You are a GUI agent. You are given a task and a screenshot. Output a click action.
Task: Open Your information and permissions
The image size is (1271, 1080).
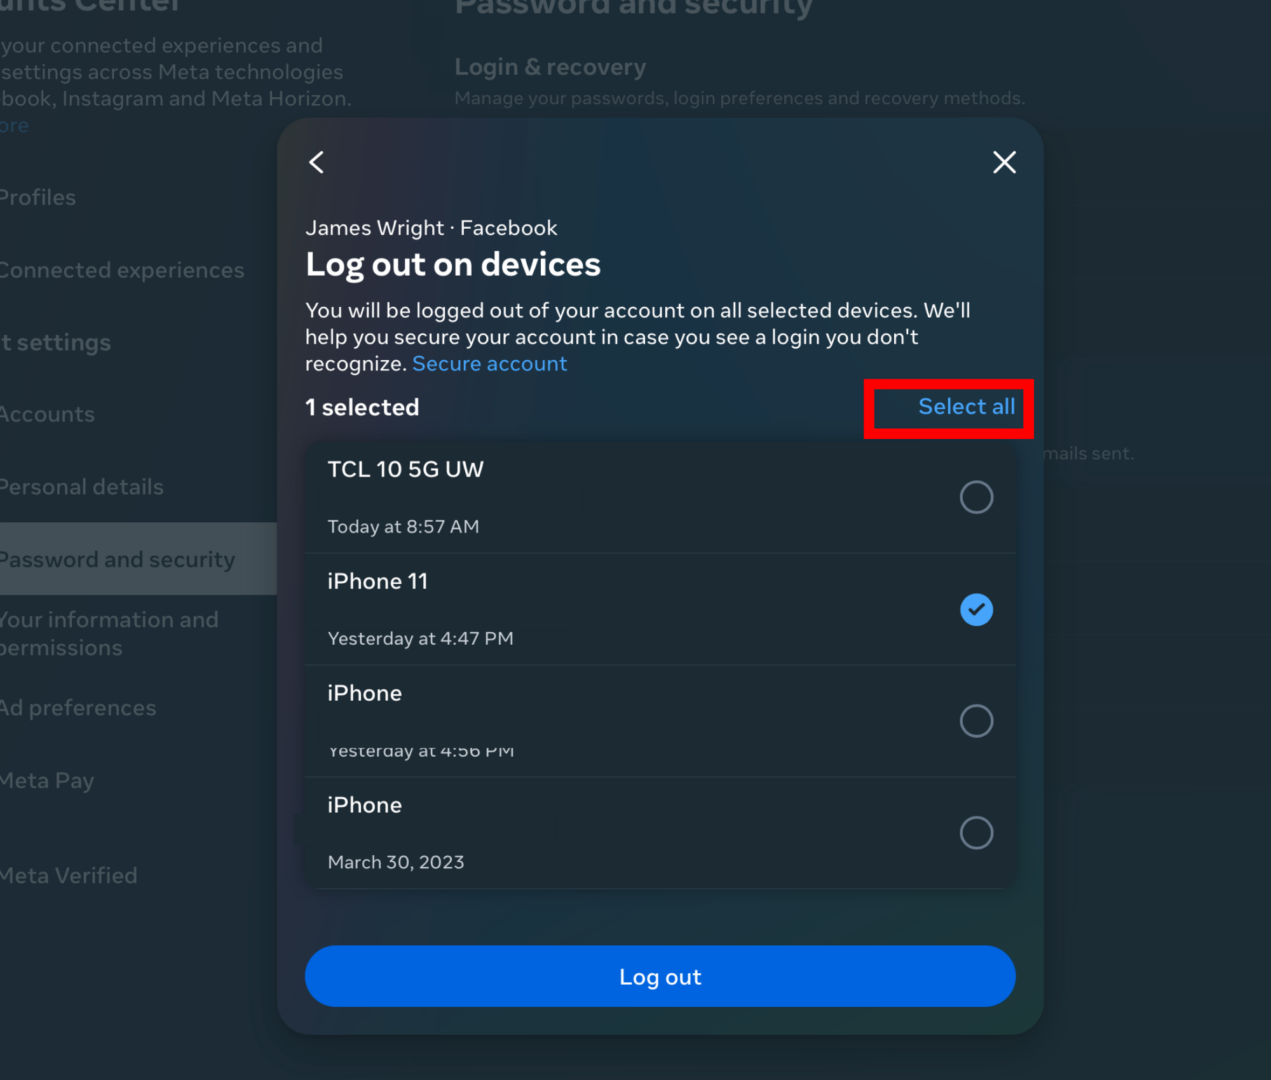pos(108,632)
